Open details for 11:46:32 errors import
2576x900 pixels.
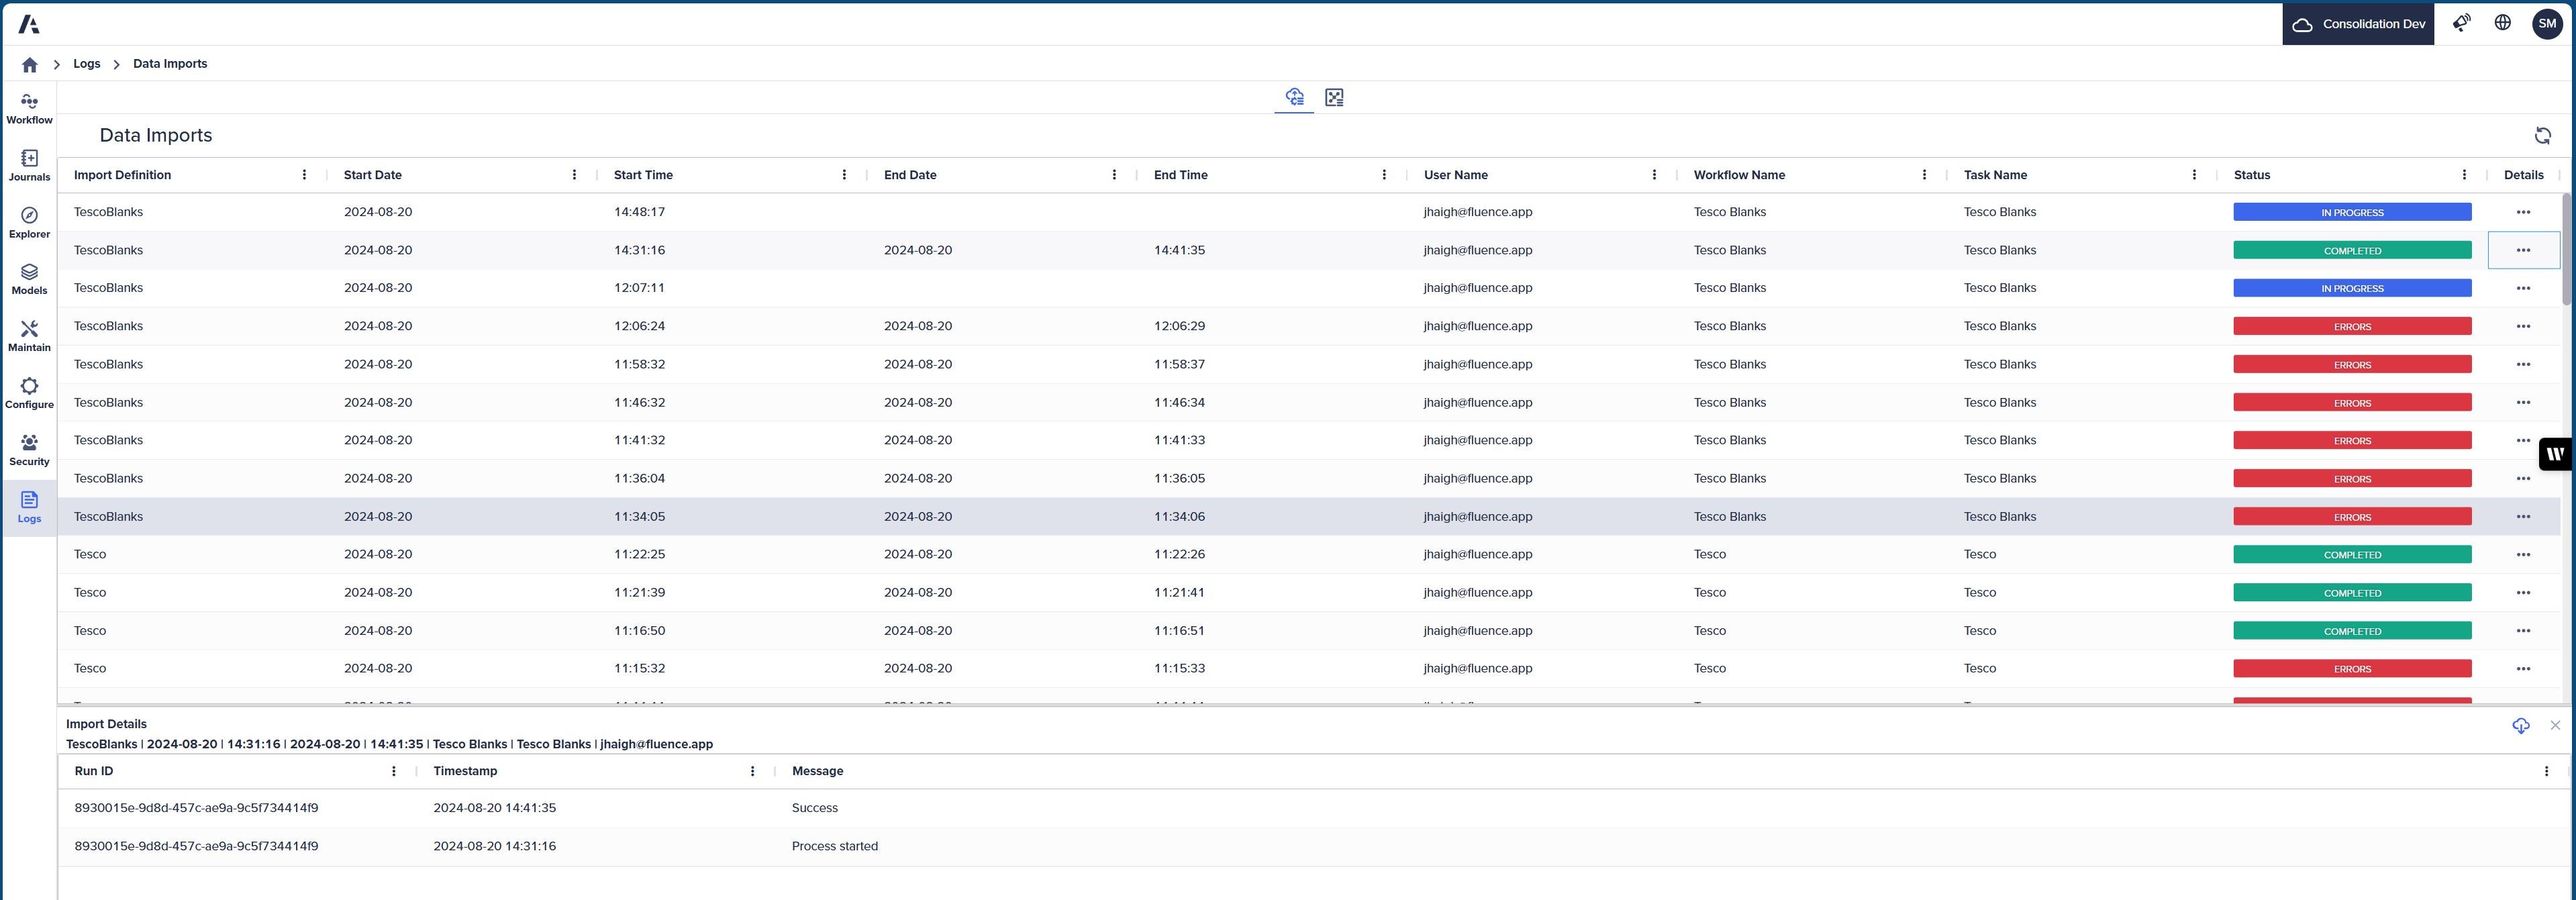click(x=2523, y=402)
